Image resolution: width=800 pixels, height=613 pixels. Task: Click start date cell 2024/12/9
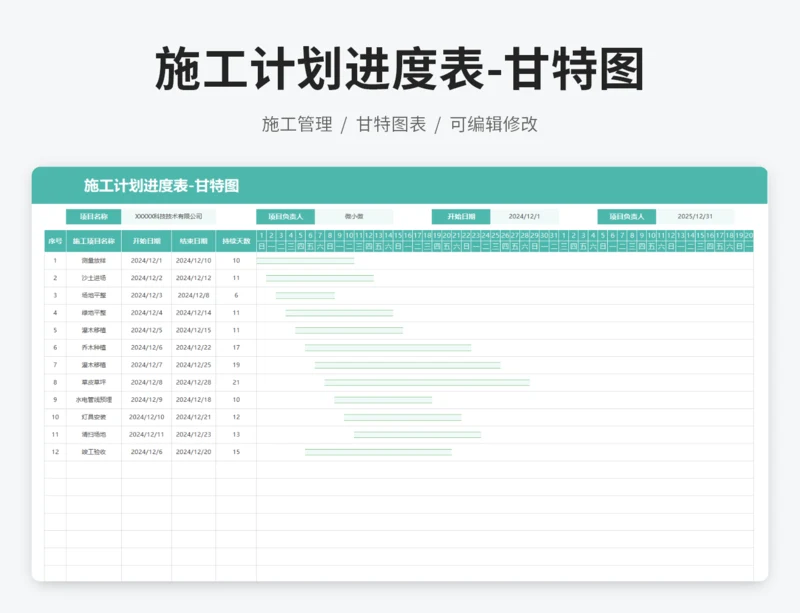[146, 400]
